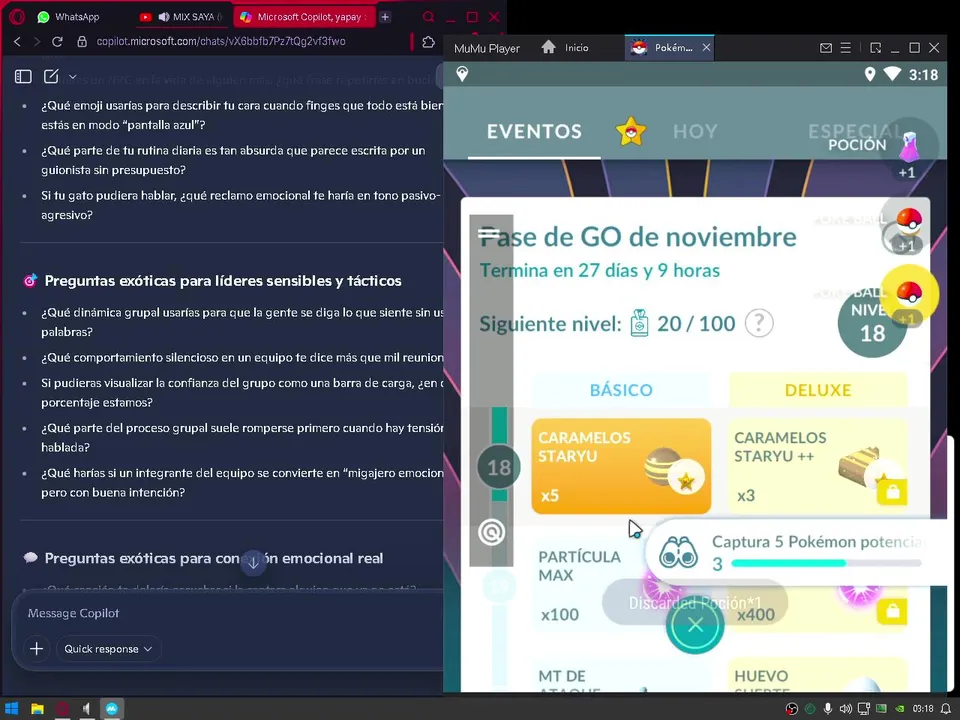Tap the yellow-highlighted Poké Ball +1 item

pyautogui.click(x=909, y=295)
